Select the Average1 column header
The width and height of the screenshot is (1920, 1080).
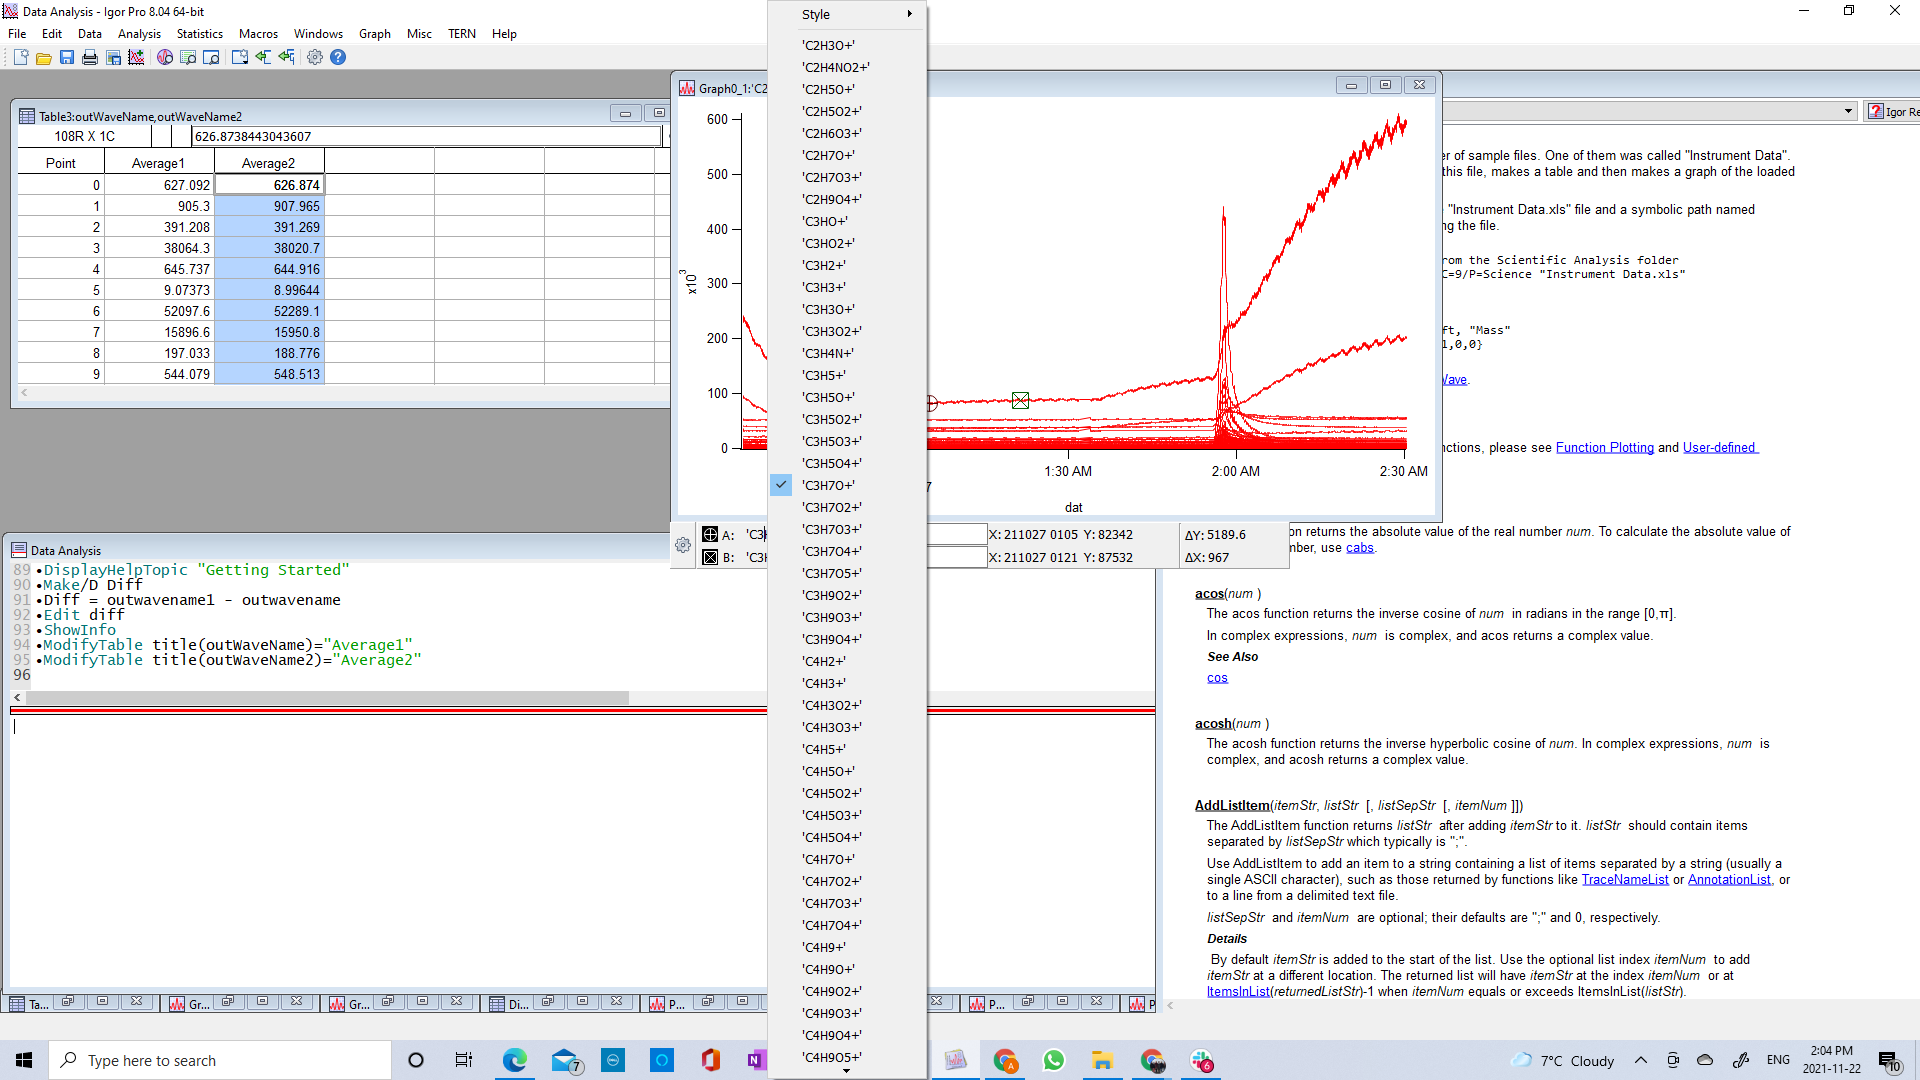(159, 163)
